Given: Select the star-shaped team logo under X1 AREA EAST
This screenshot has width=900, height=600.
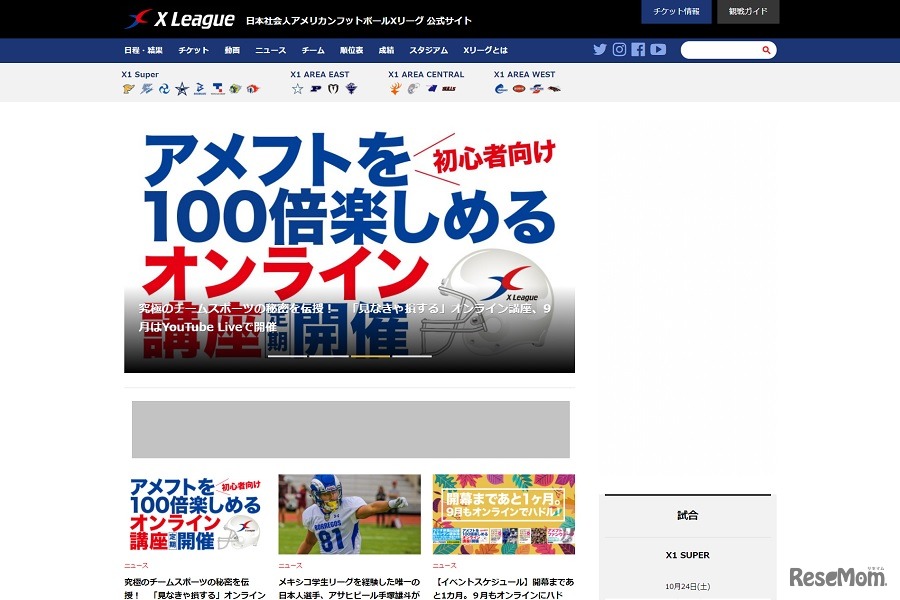Looking at the screenshot, I should tap(296, 89).
